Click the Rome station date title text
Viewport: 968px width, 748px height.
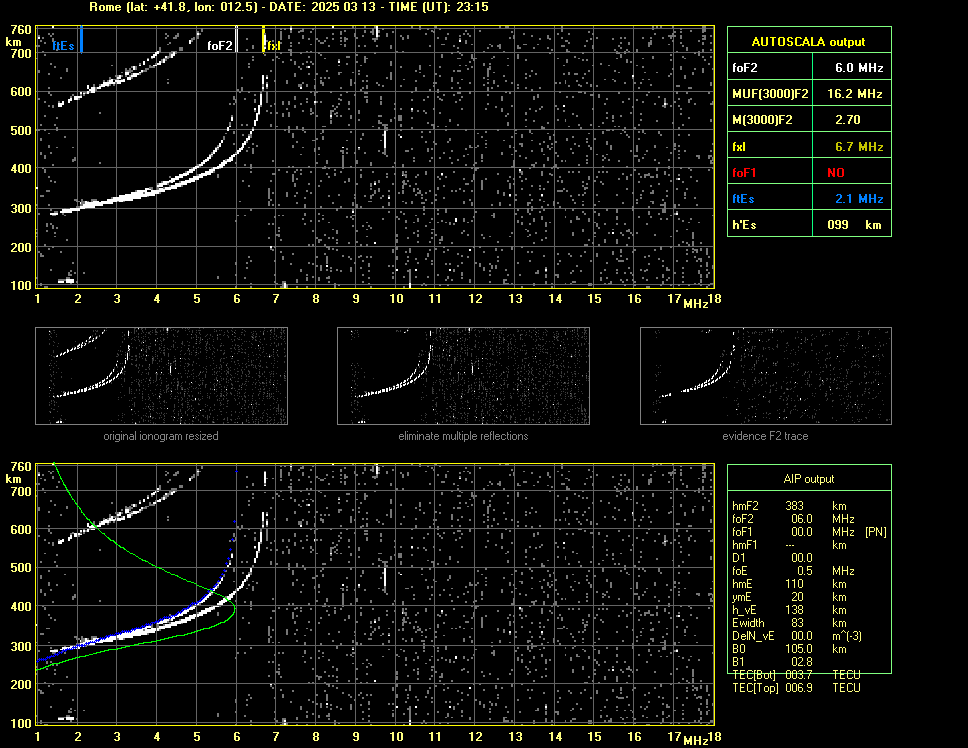[x=289, y=7]
